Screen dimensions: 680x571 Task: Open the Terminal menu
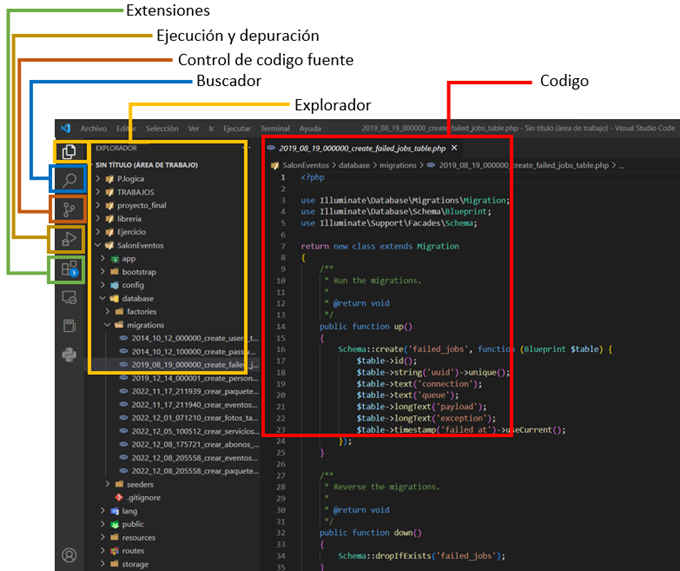point(275,128)
